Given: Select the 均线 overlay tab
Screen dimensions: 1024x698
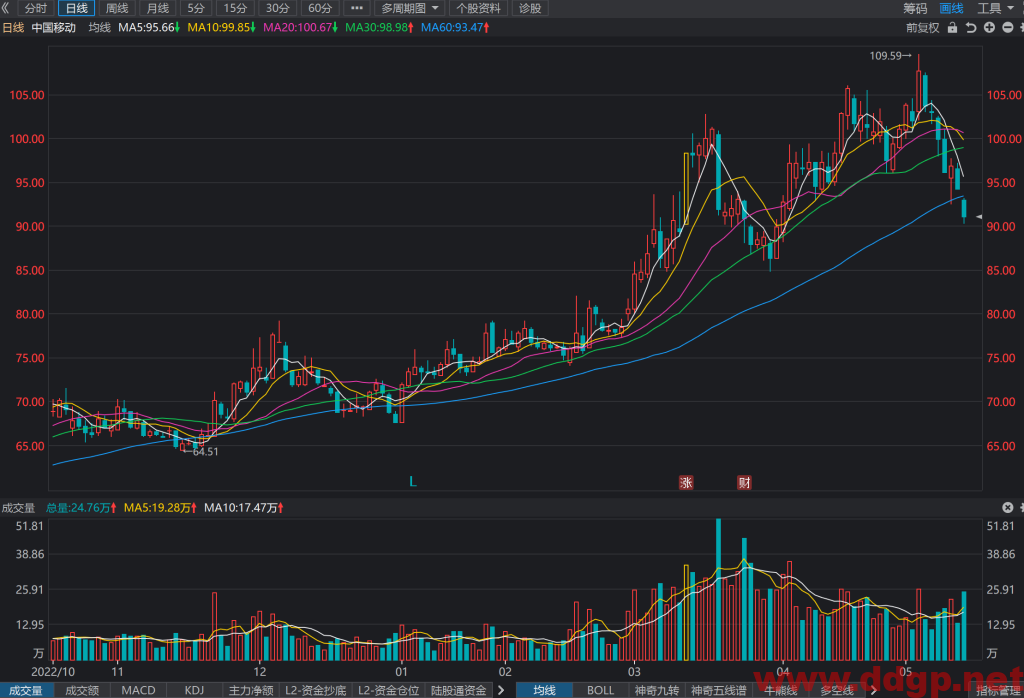Looking at the screenshot, I should 544,690.
